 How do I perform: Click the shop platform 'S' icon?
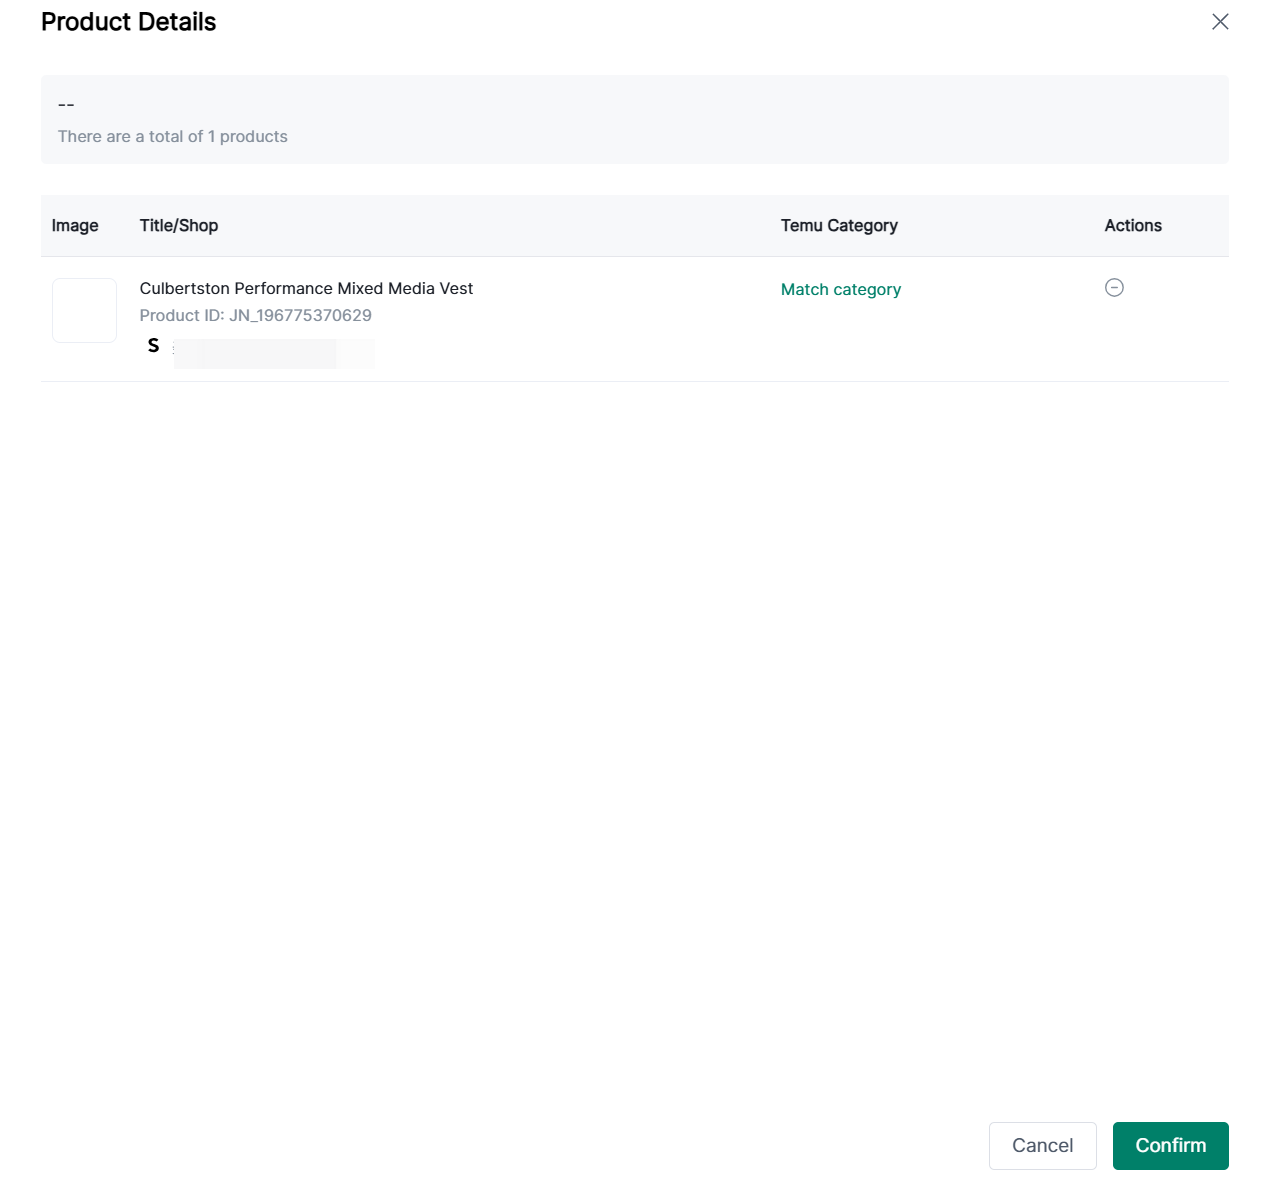[153, 346]
